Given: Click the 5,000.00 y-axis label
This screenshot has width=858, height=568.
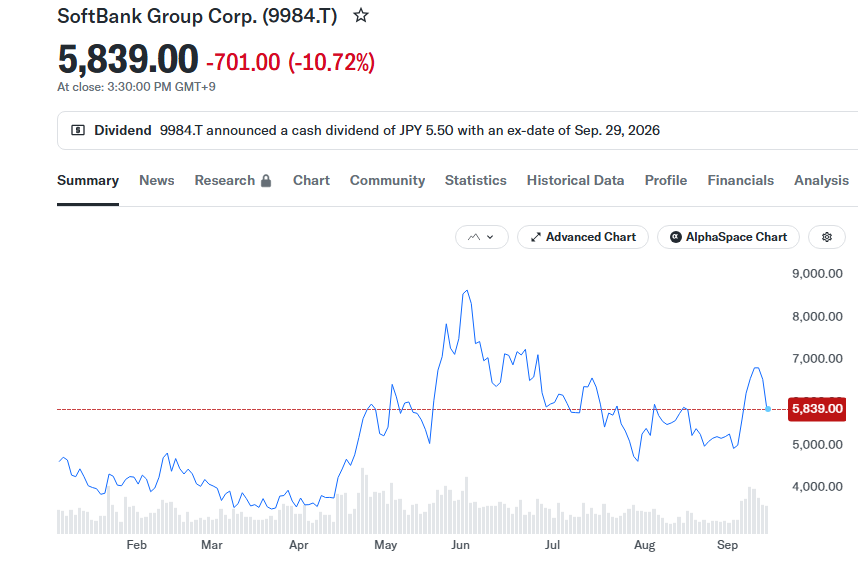Looking at the screenshot, I should coord(817,444).
